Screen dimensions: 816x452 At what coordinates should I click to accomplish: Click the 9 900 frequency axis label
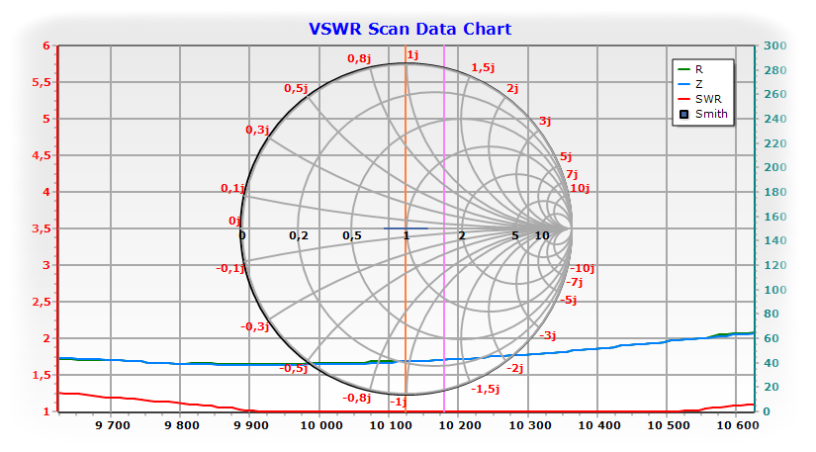pos(251,425)
